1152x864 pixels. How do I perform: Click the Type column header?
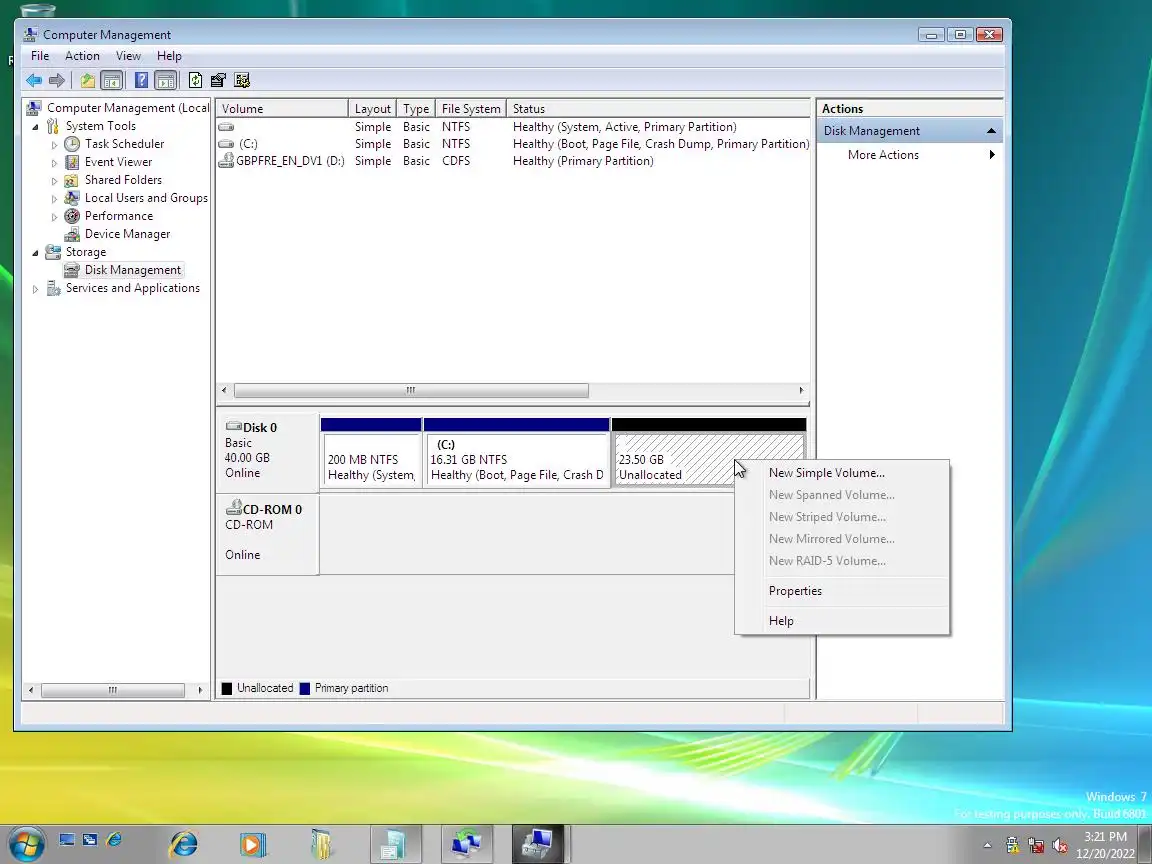pos(416,109)
